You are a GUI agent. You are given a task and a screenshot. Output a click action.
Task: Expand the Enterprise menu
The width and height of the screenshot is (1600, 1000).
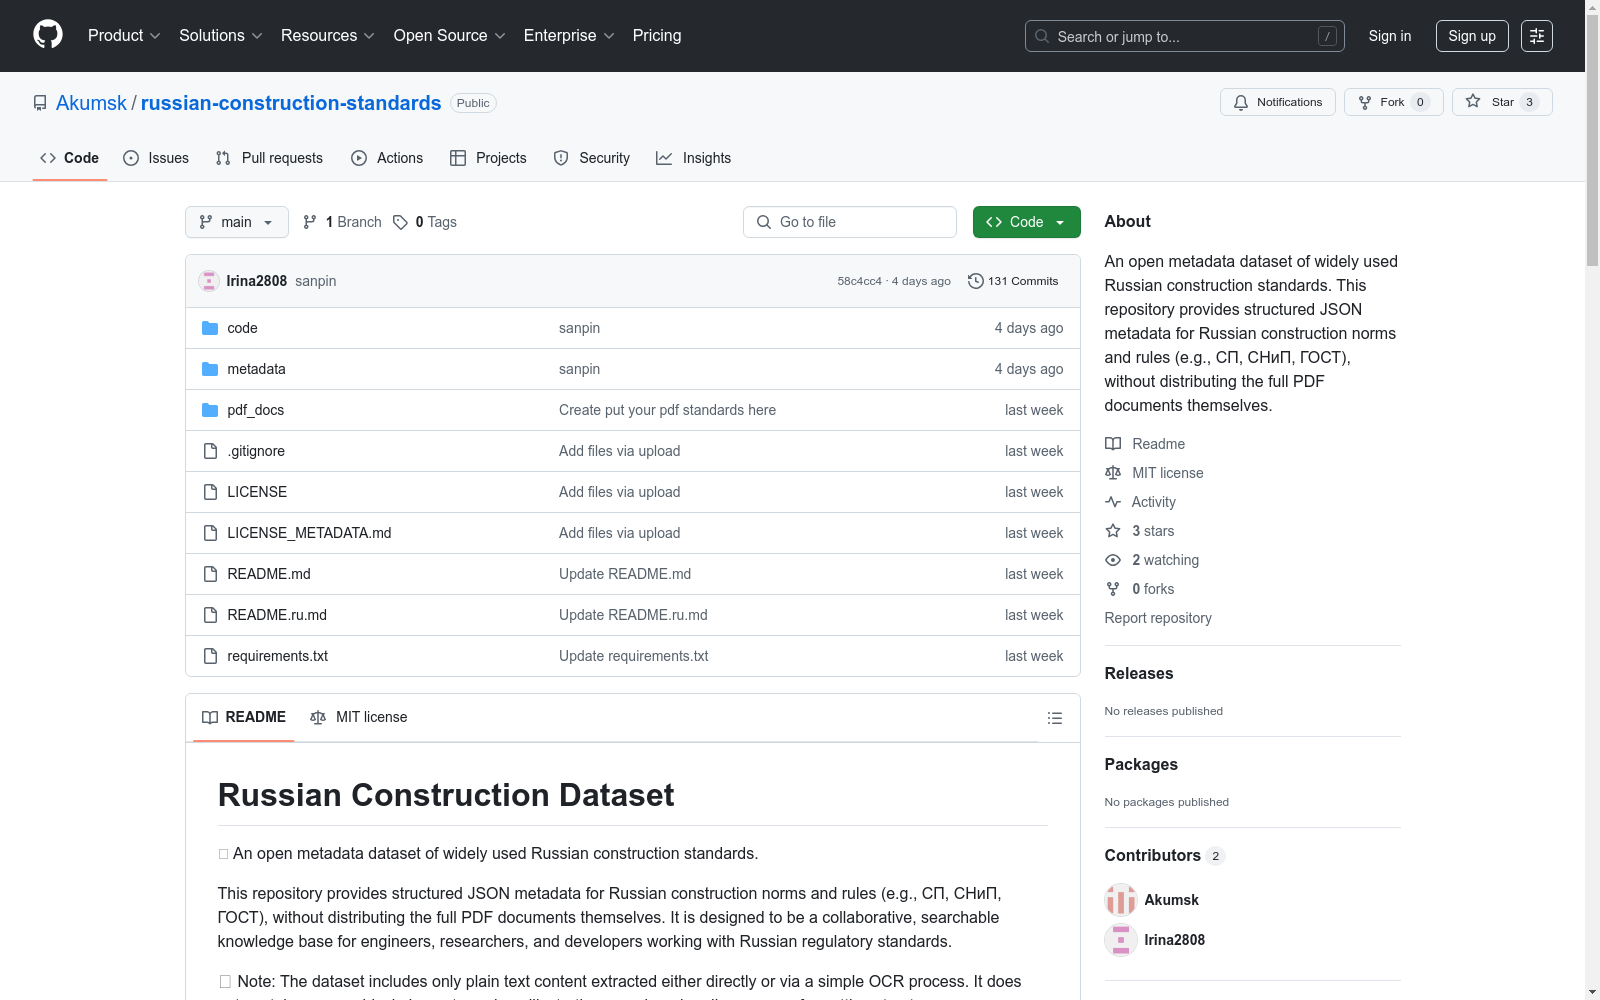(569, 35)
